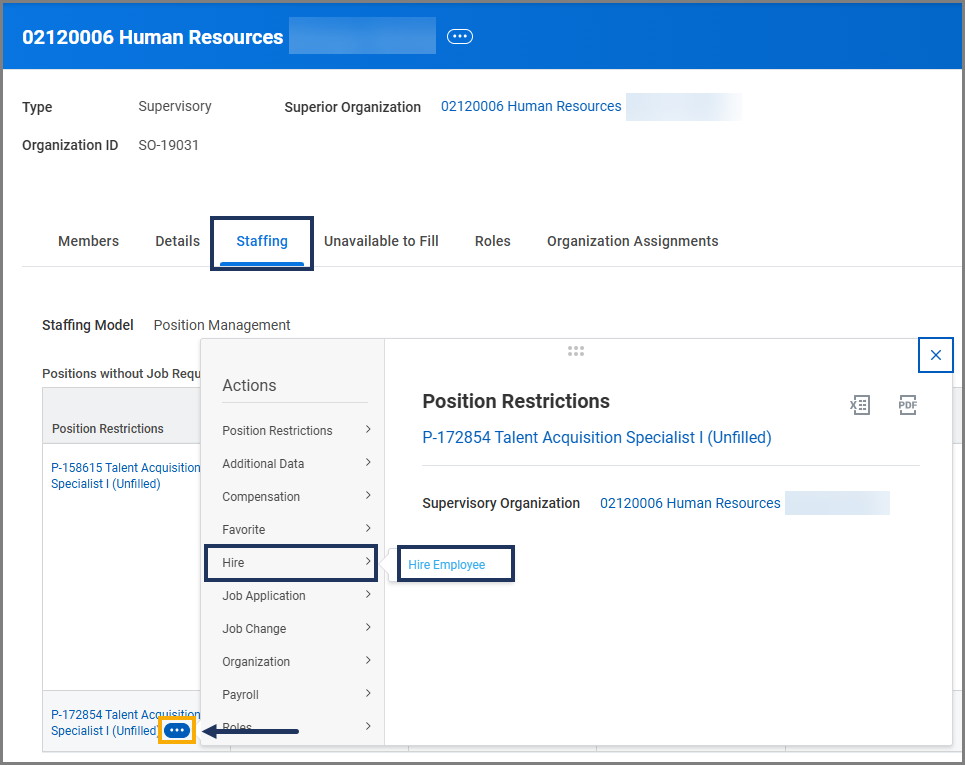
Task: Expand the Hire submenu
Action: [290, 563]
